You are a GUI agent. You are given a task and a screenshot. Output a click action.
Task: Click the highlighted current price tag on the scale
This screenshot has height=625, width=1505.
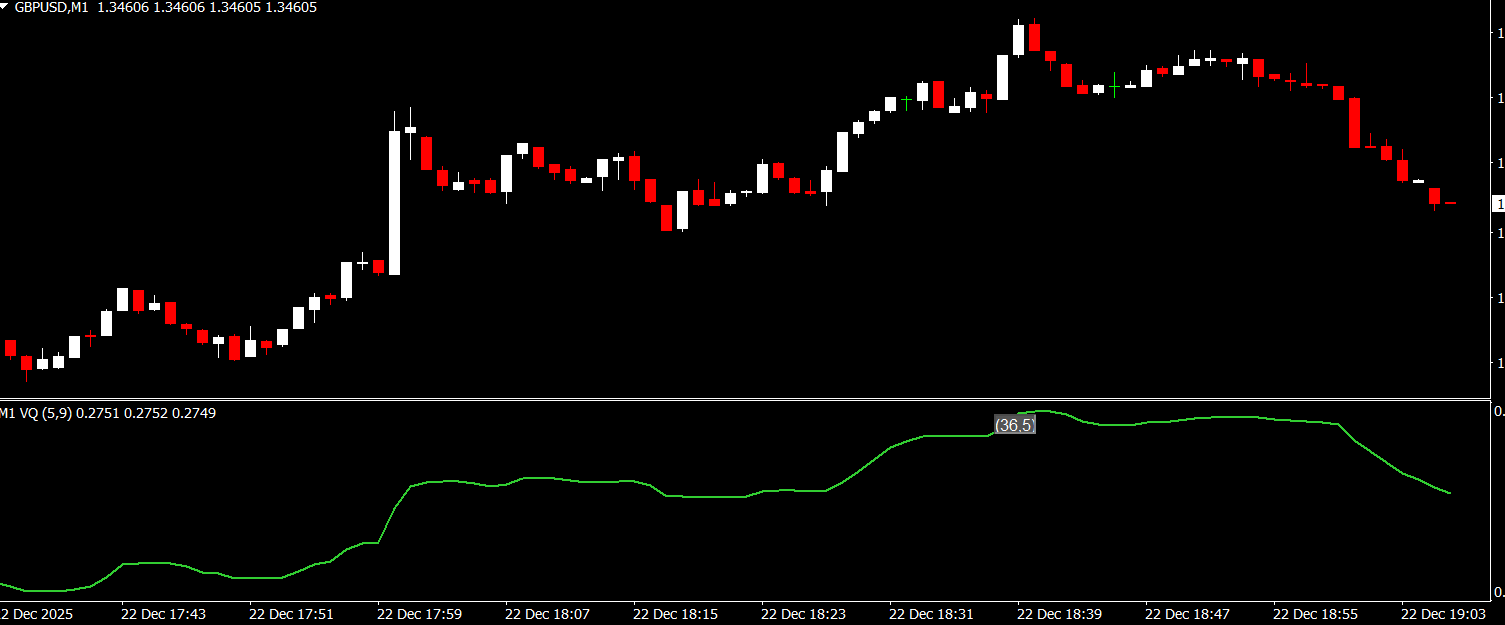pos(1498,204)
